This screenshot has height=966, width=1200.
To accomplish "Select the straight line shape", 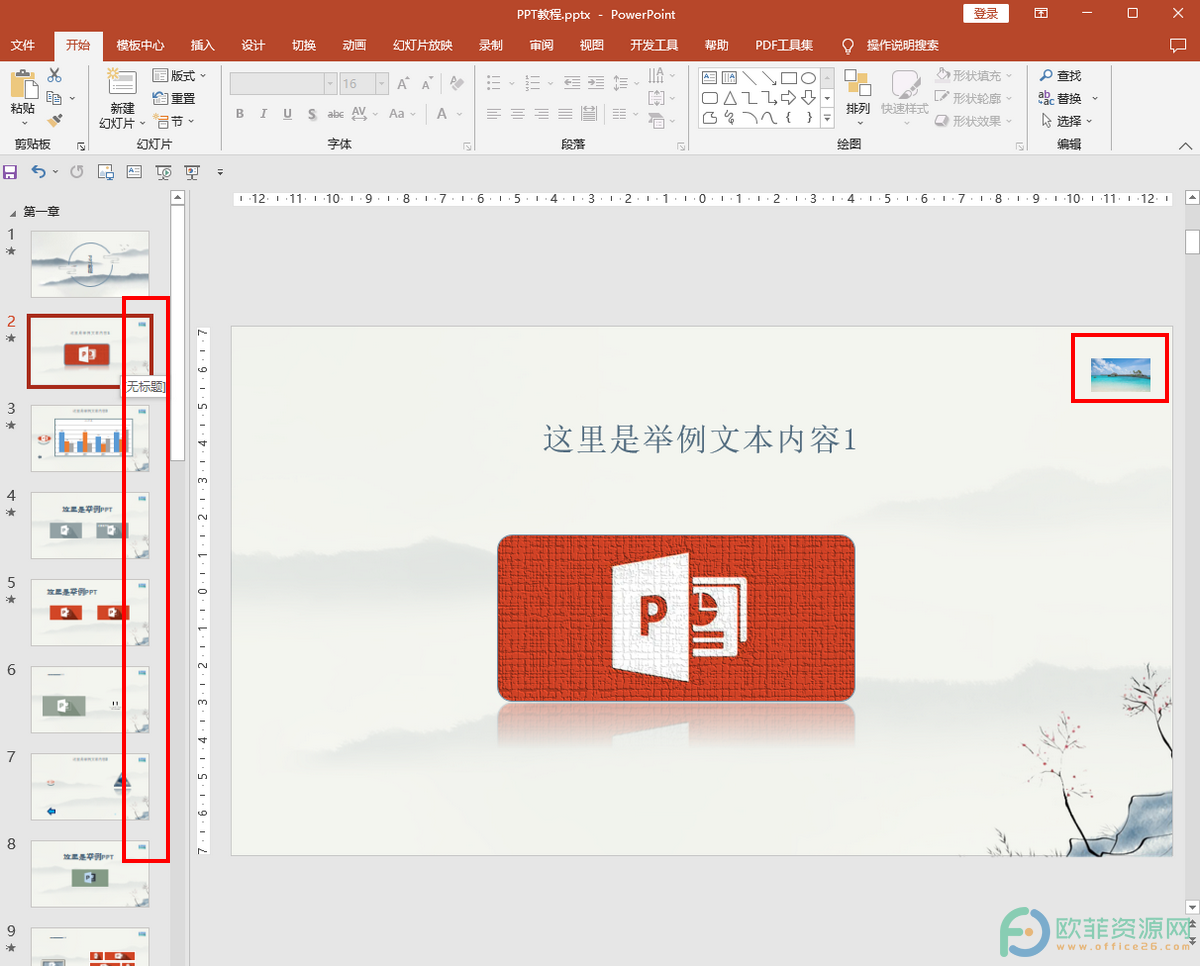I will [749, 77].
